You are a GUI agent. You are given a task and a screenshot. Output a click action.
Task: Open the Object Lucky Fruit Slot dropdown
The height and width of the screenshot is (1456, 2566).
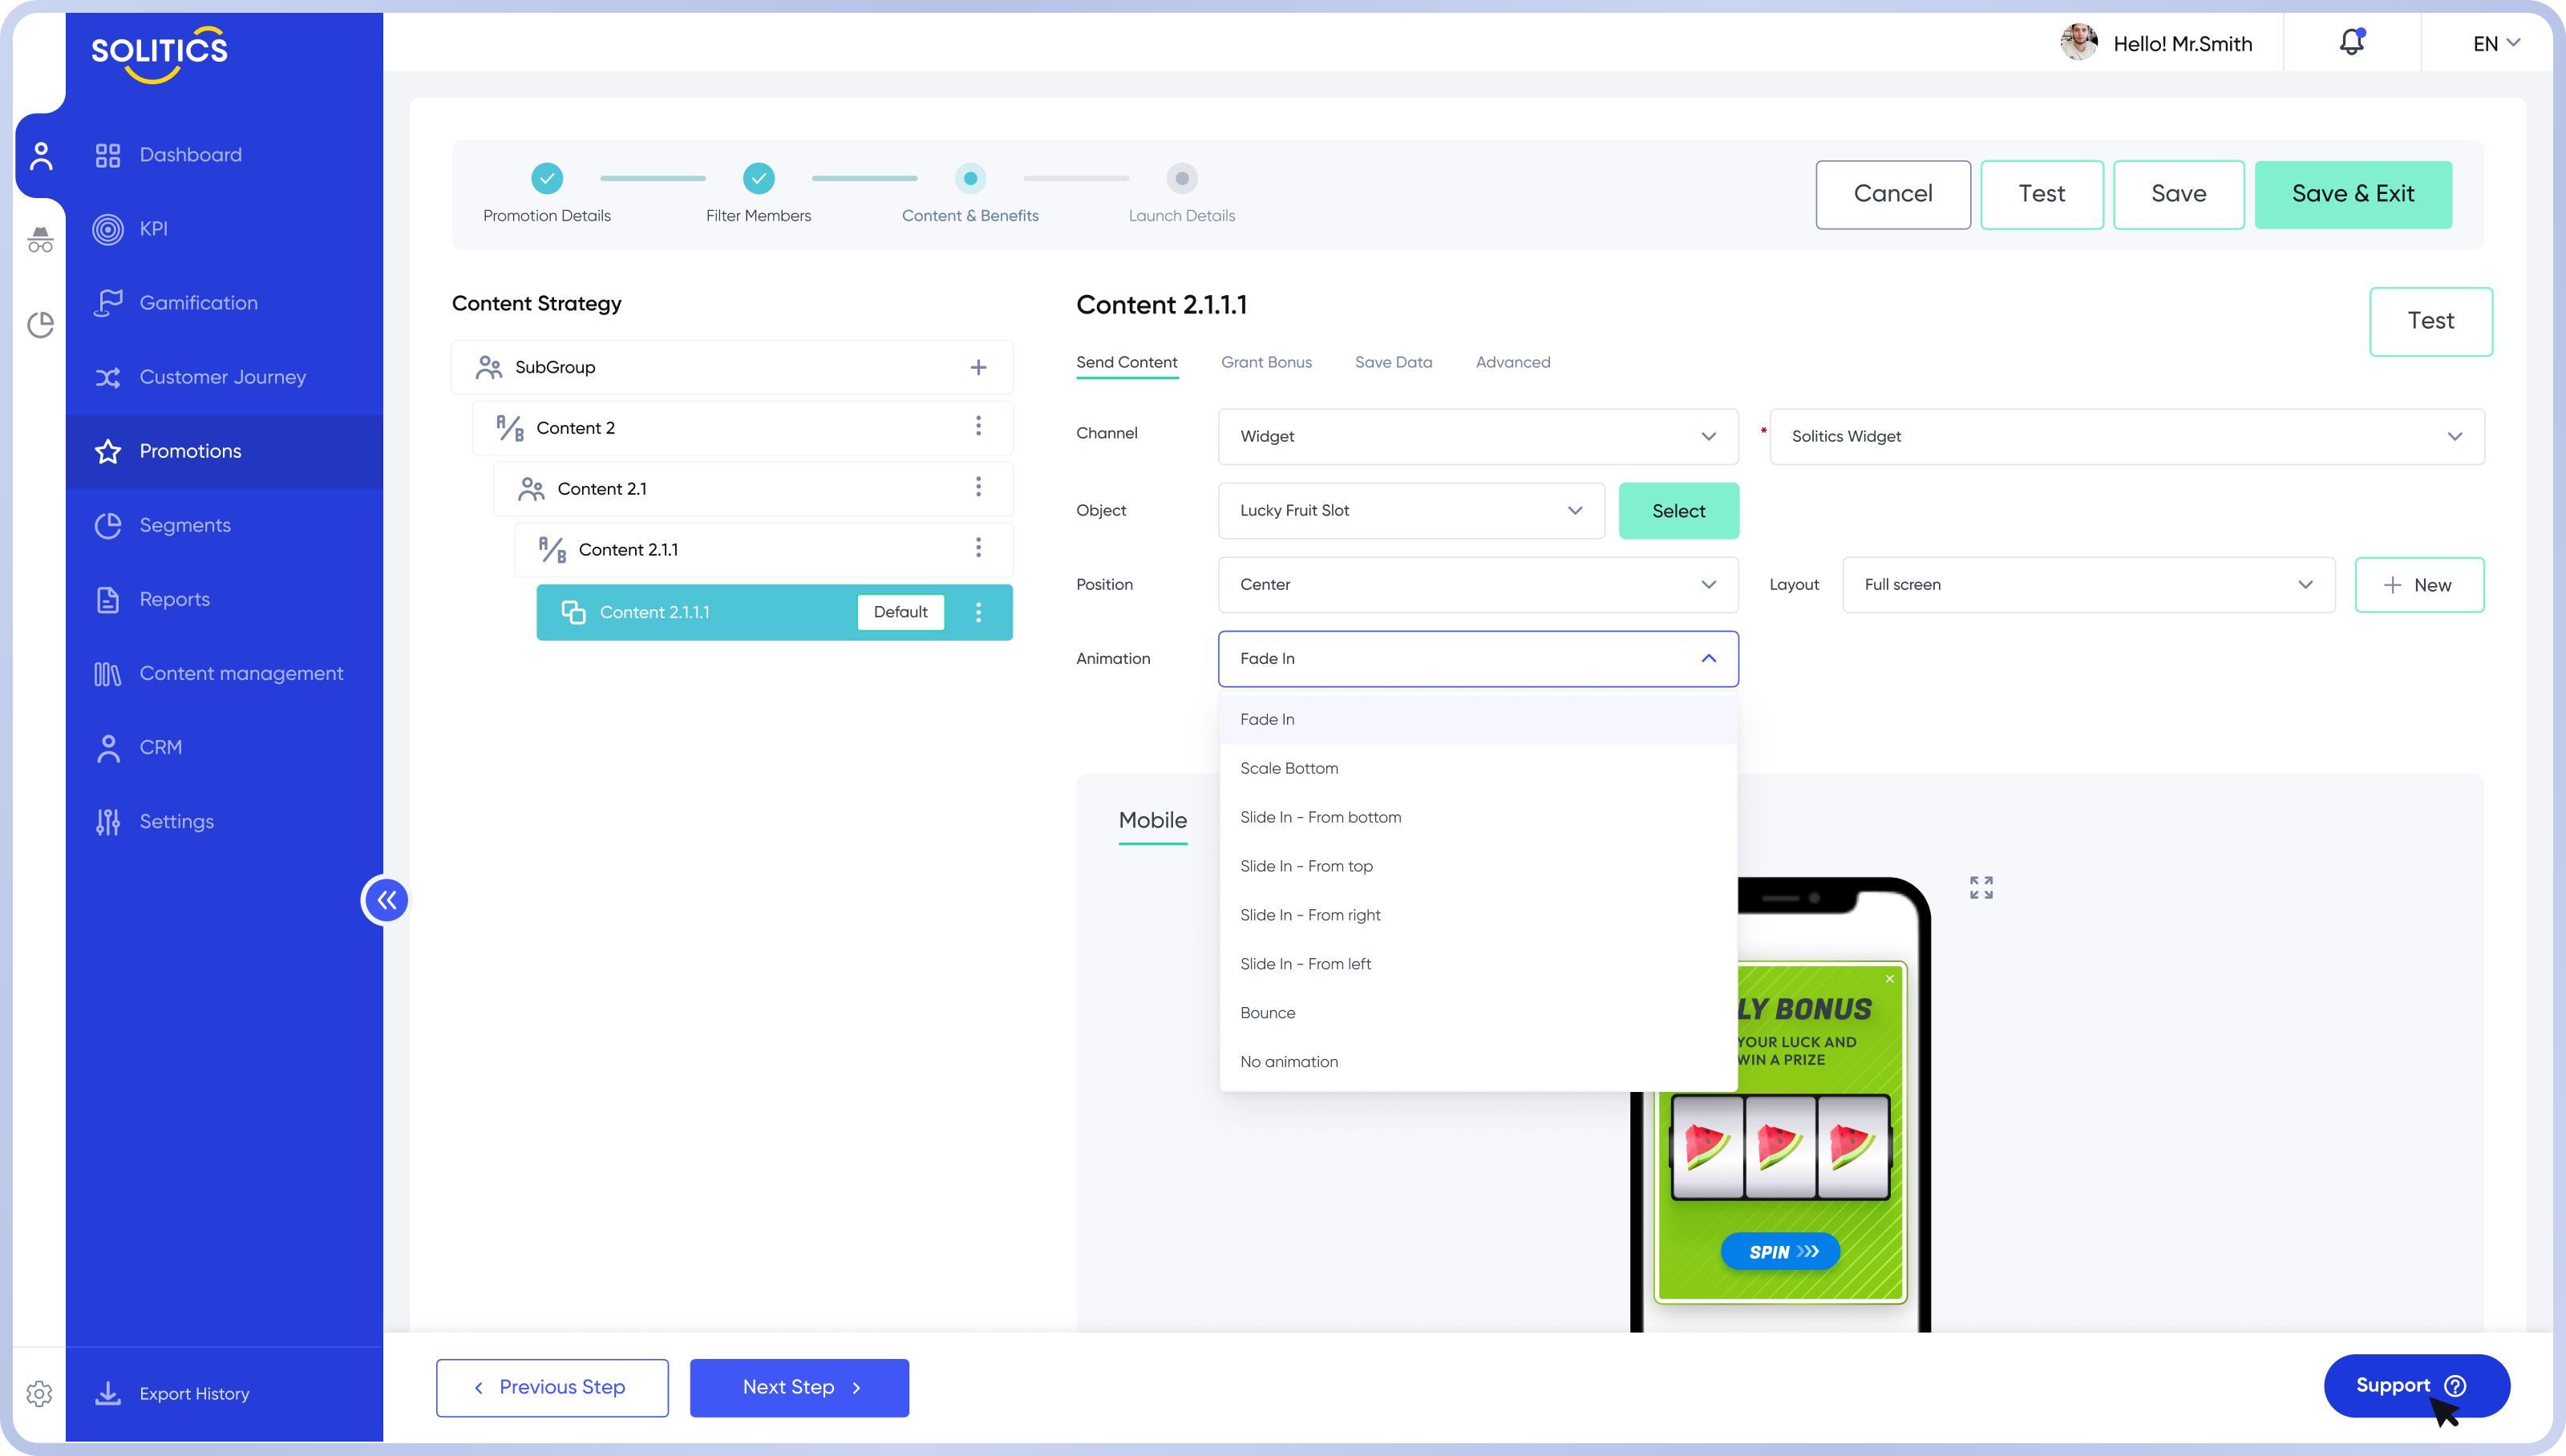click(1411, 510)
